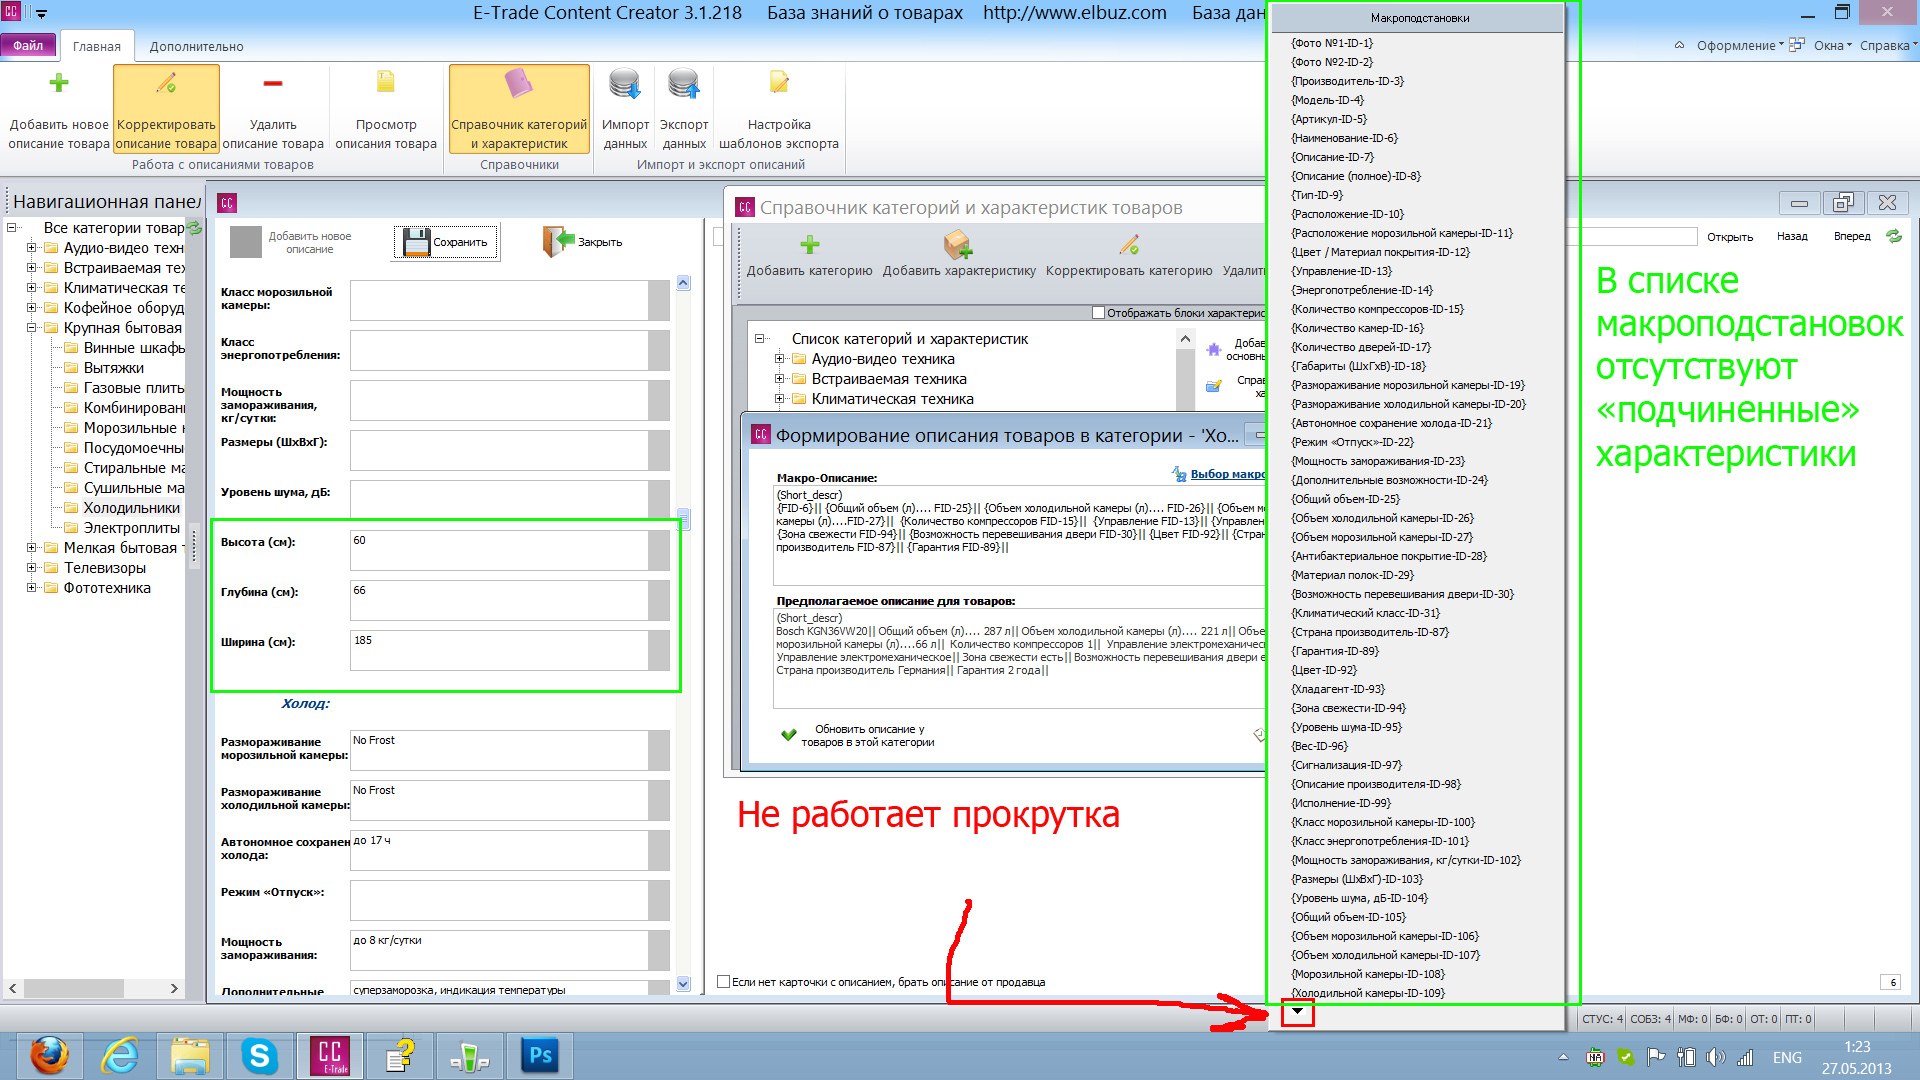Expand Встраиваемая техника in Справочник tree
Screen dimensions: 1920x1080
tap(779, 379)
